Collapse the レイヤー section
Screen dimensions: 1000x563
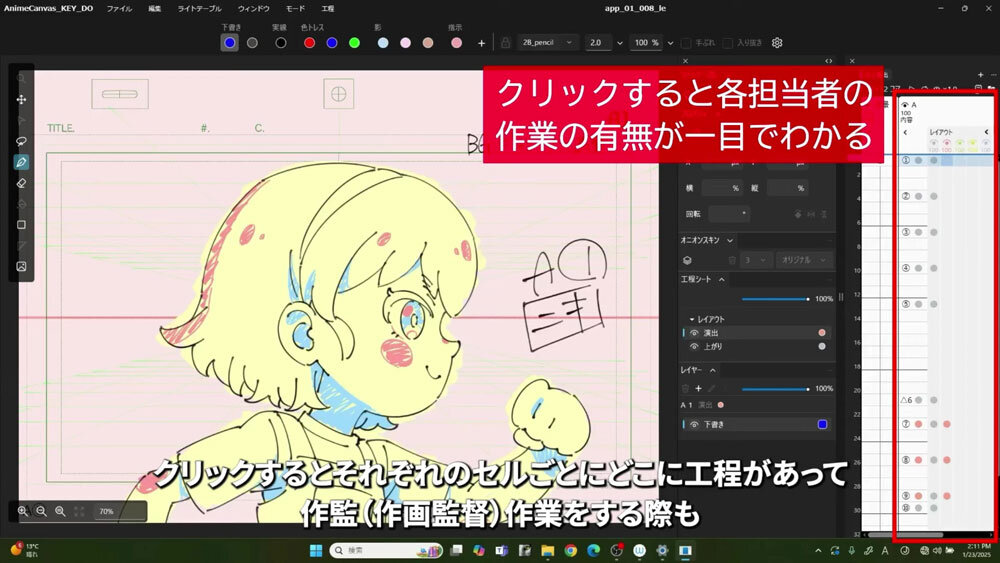[712, 370]
